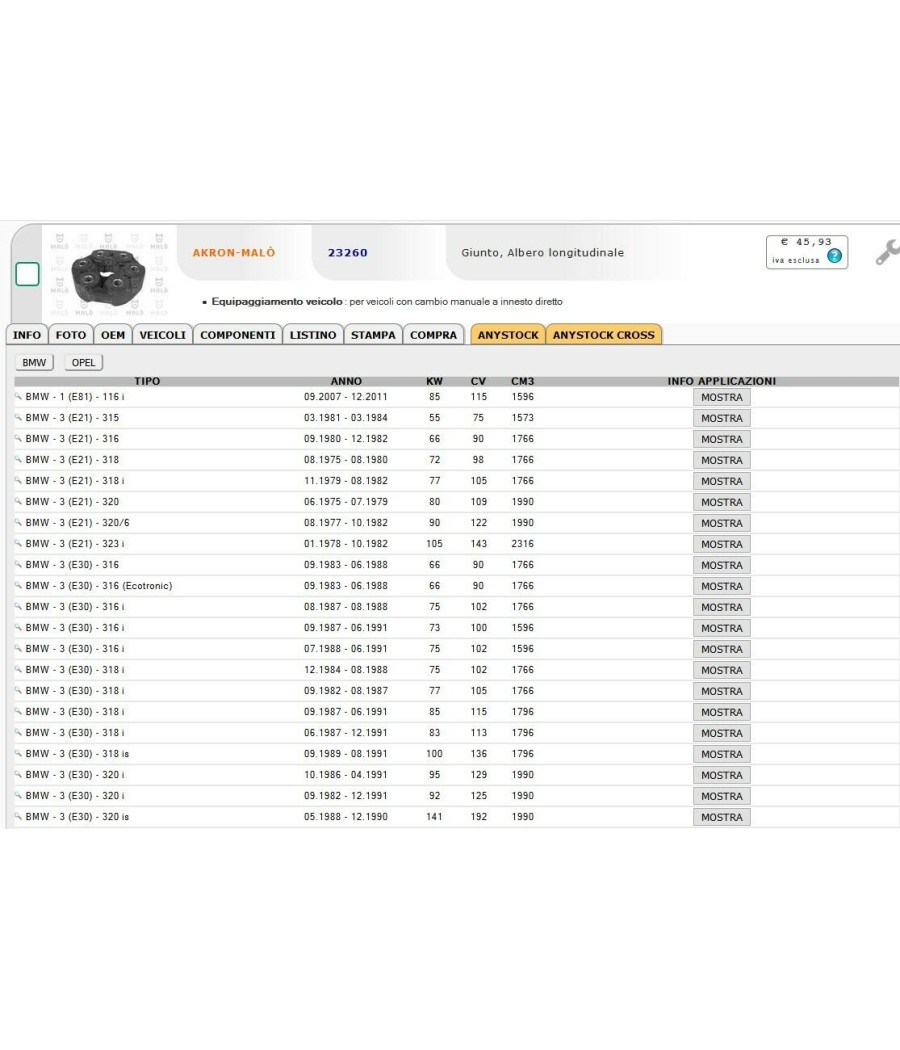Viewport: 900px width, 1050px height.
Task: Open the STAMPA tab
Action: click(373, 335)
